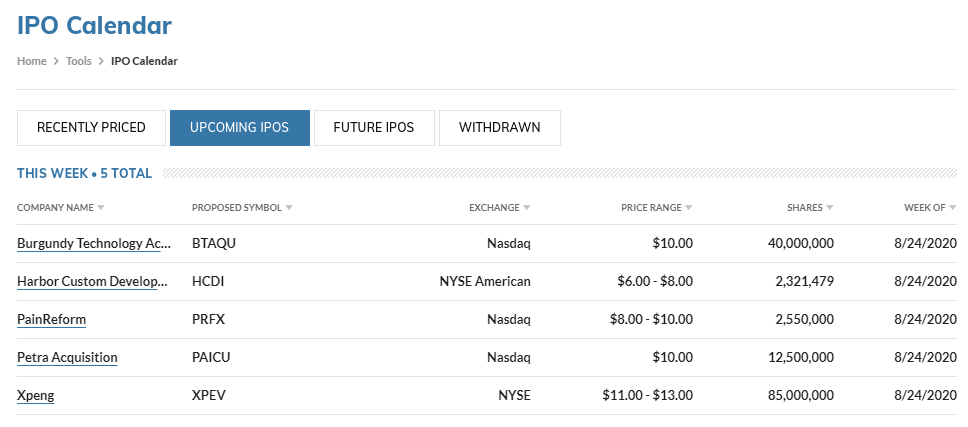Click the PAICU symbol cell
This screenshot has height=427, width=968.
coord(211,358)
